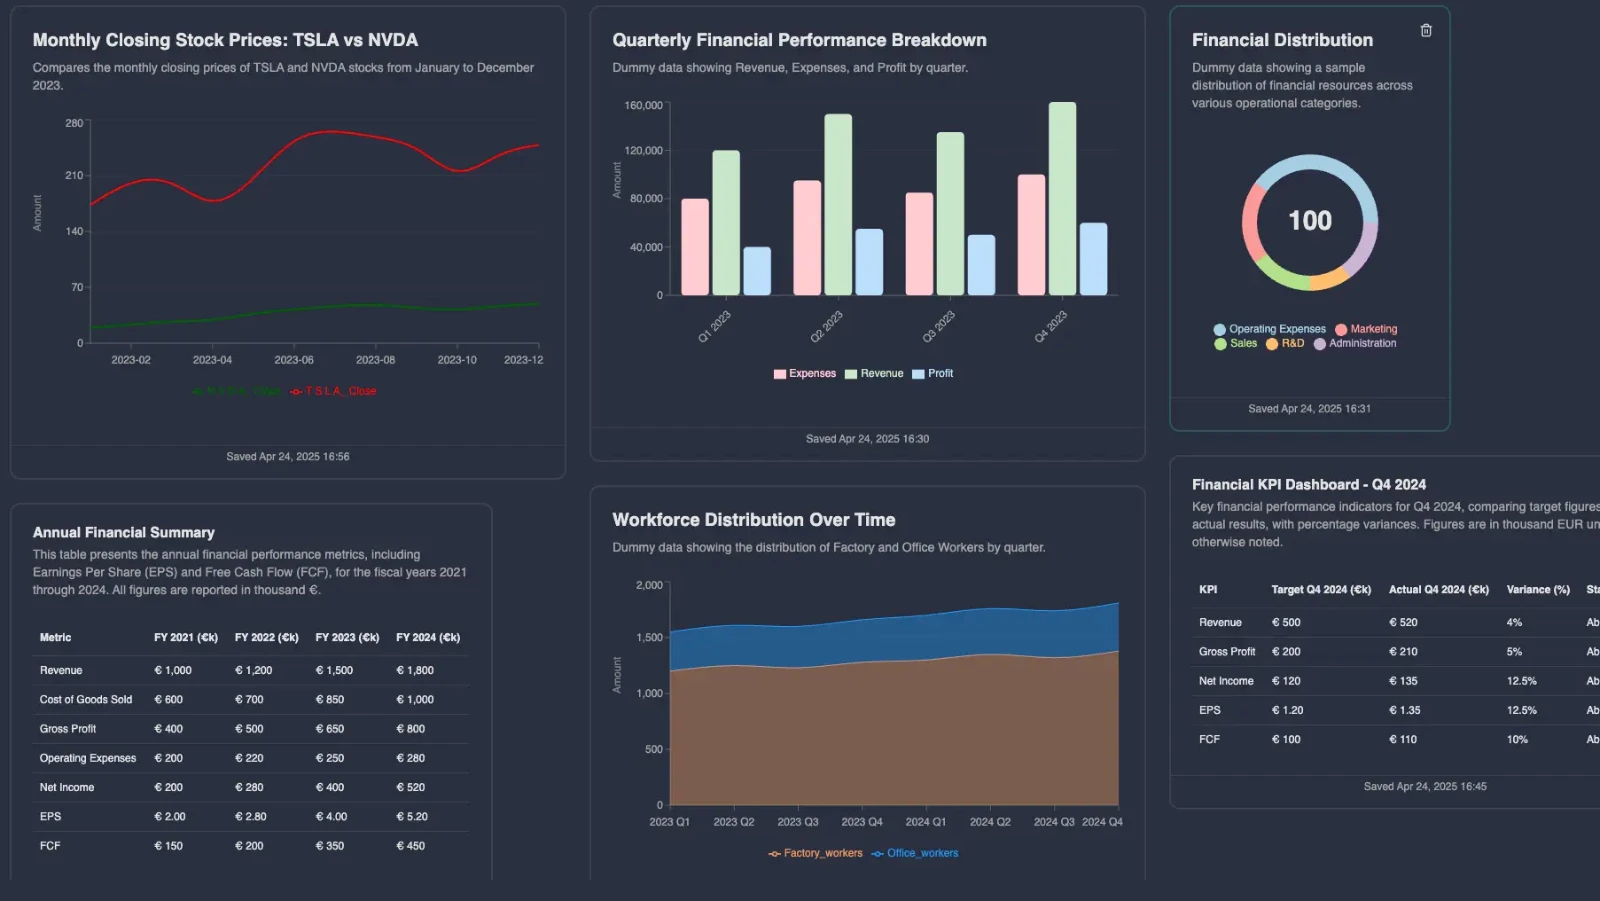Select the Administration legend item
This screenshot has width=1600, height=901.
point(1355,343)
